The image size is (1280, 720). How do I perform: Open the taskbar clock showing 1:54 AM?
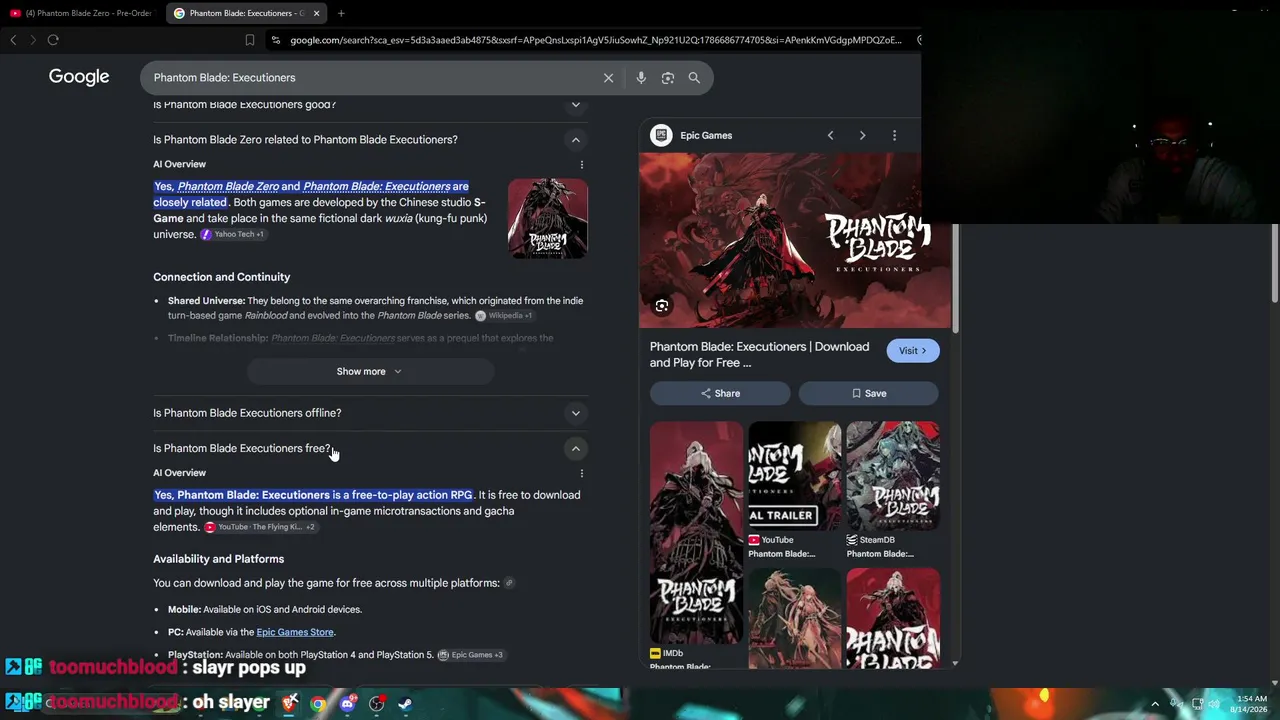pos(1251,704)
